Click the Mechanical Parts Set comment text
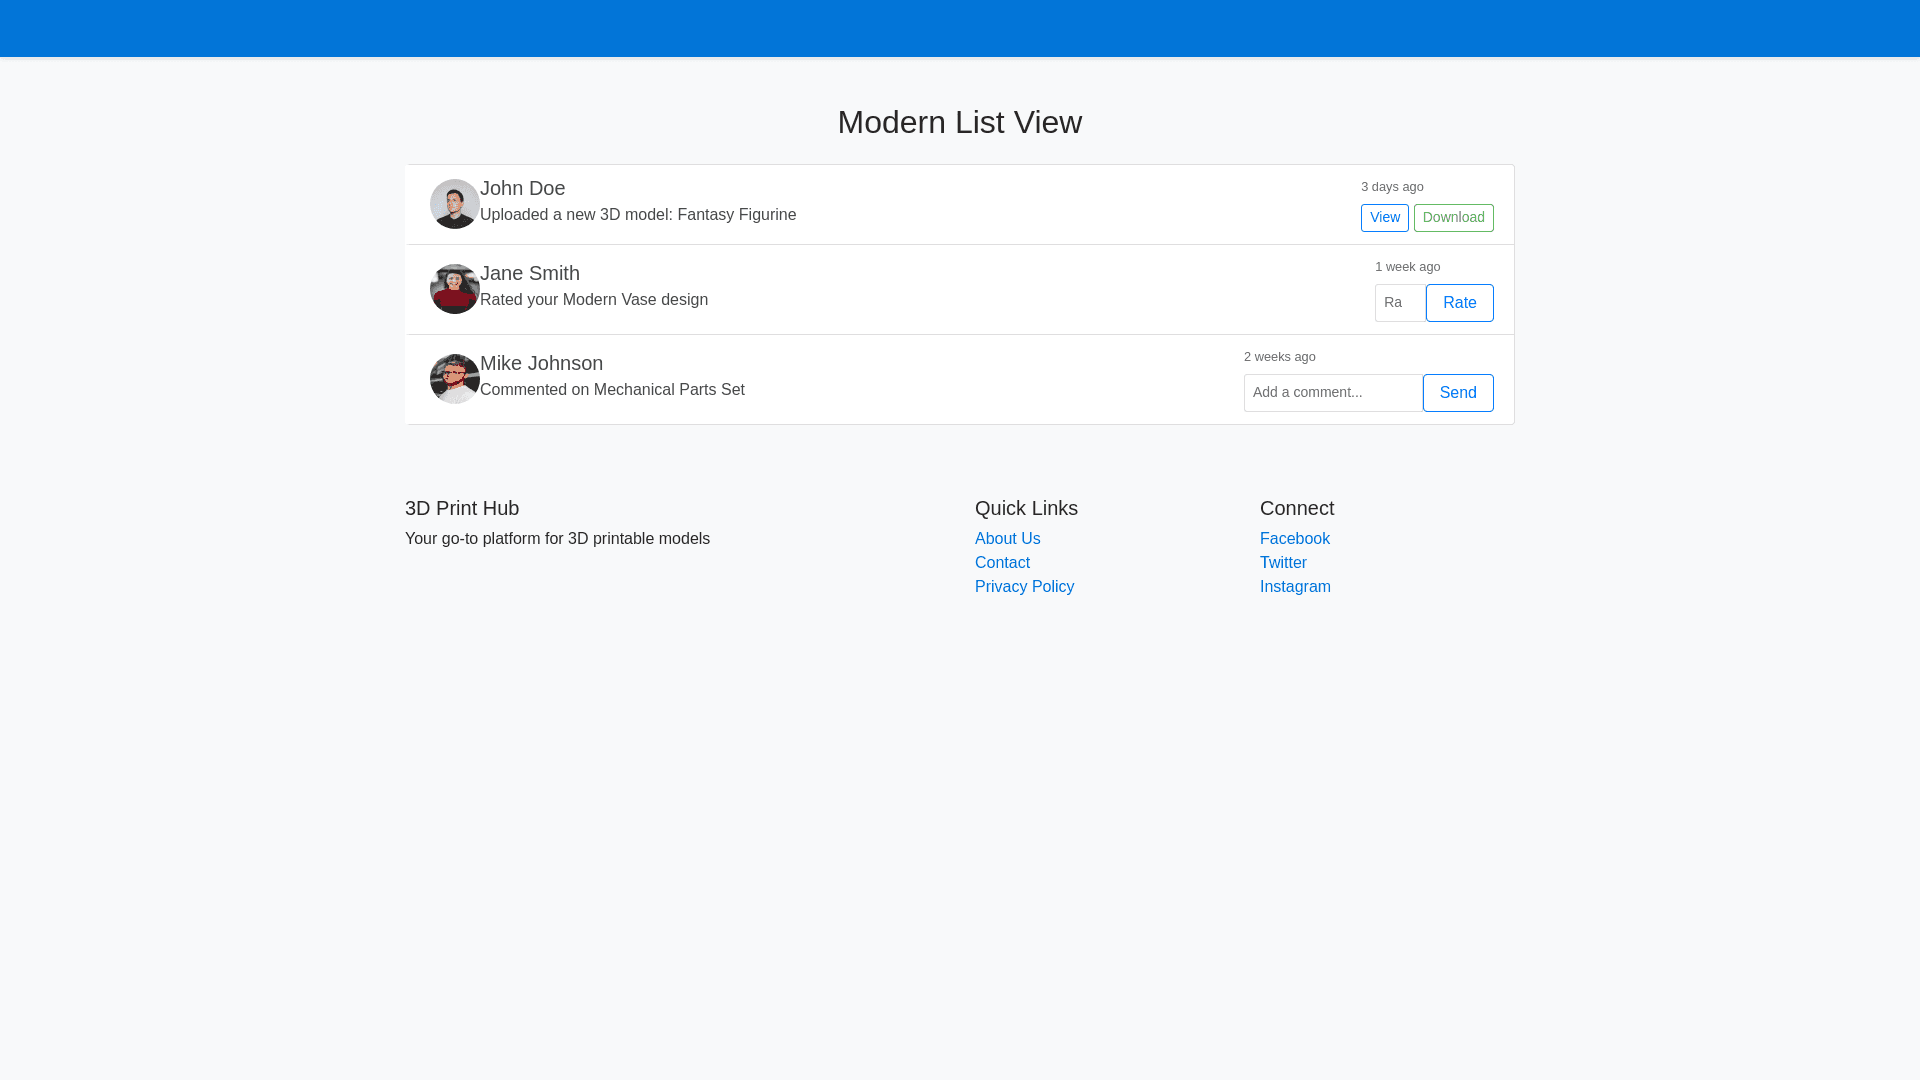The width and height of the screenshot is (1920, 1080). pyautogui.click(x=612, y=390)
